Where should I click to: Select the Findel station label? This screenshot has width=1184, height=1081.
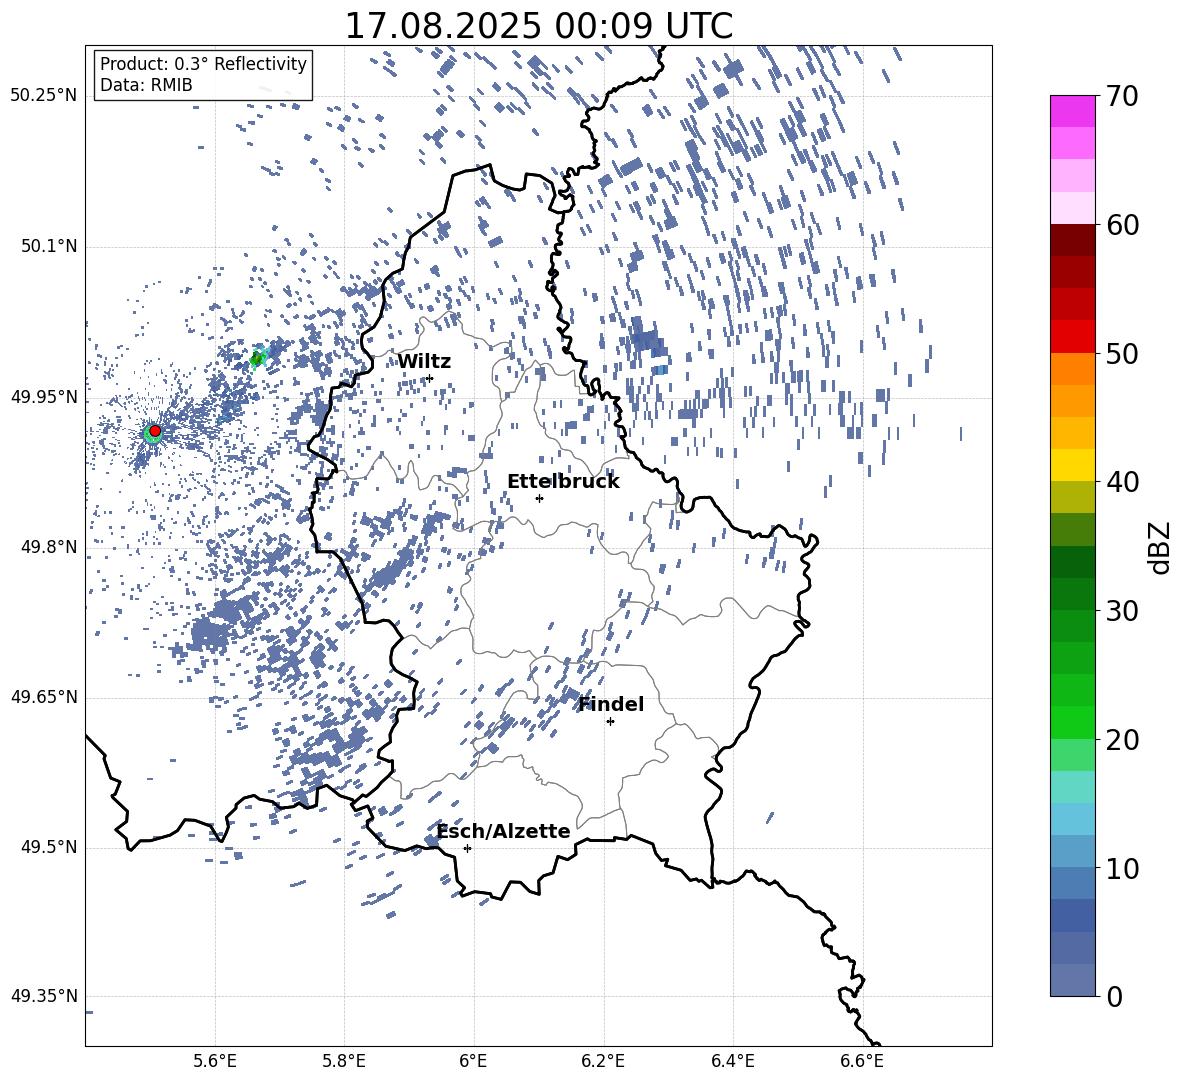[611, 704]
